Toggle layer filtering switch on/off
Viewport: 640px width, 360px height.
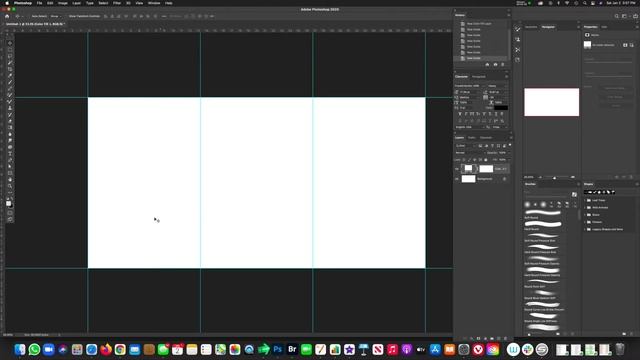tap(510, 145)
